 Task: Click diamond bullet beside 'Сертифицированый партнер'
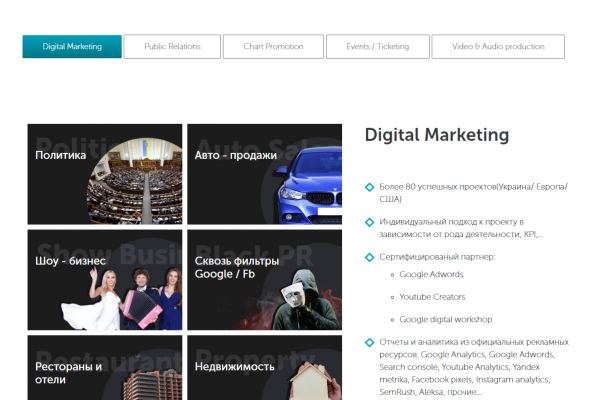tap(369, 257)
